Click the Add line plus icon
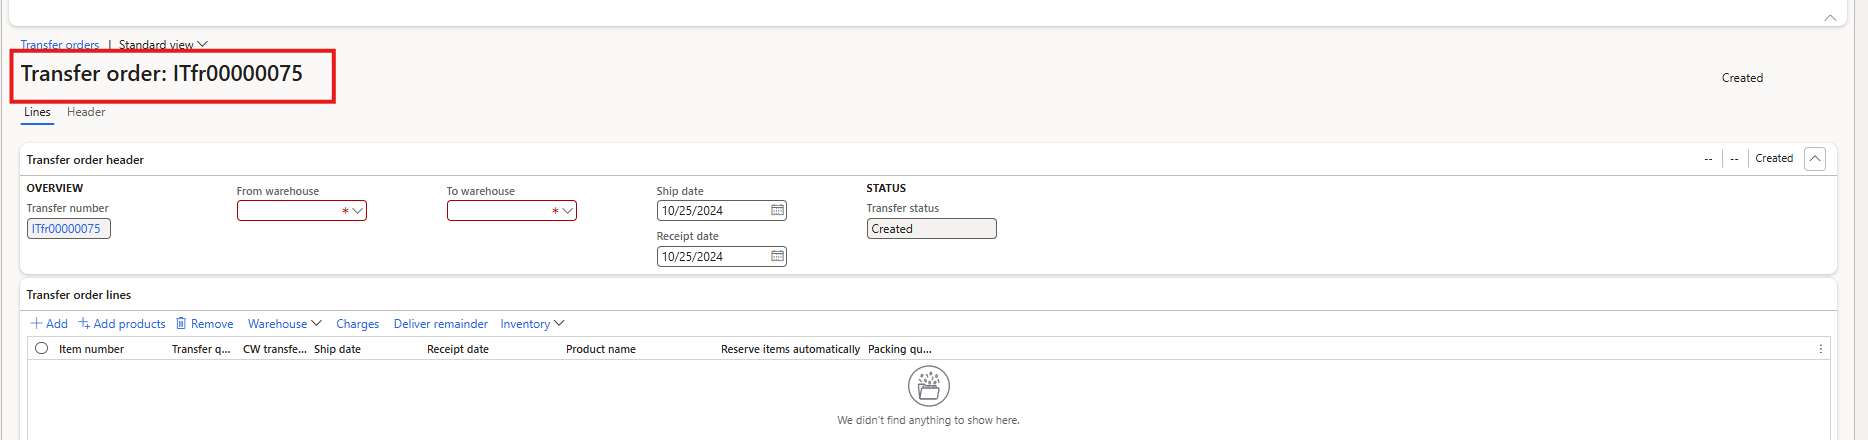 pos(37,324)
